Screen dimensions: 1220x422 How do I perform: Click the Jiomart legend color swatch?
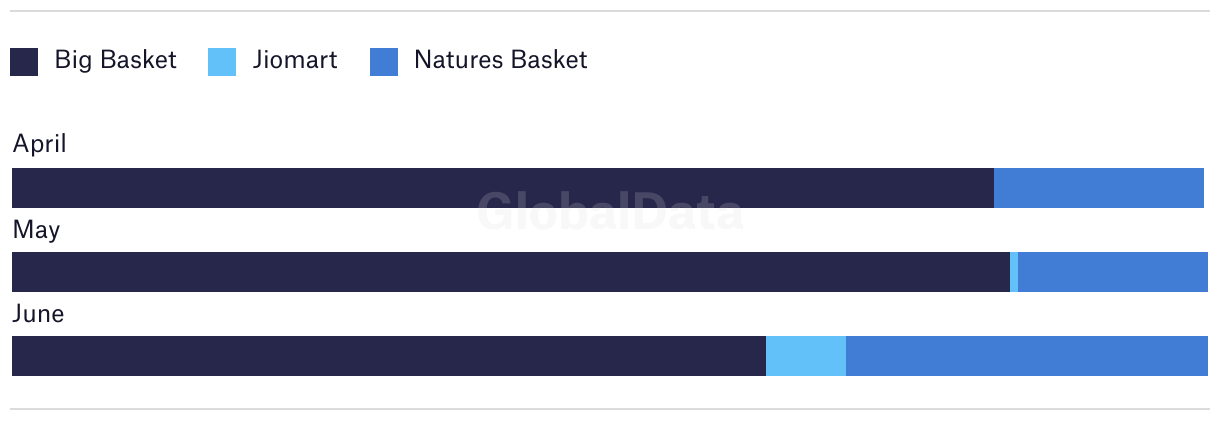point(222,62)
